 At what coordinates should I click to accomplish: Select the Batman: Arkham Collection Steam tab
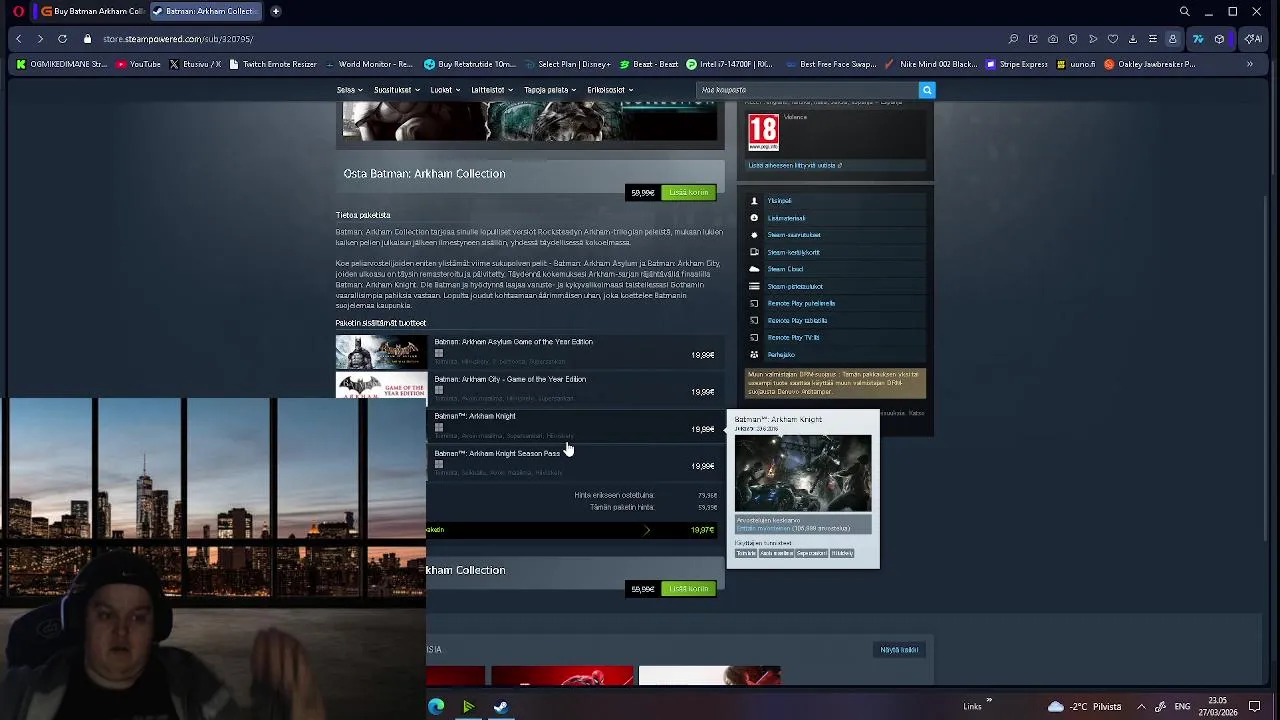point(206,11)
